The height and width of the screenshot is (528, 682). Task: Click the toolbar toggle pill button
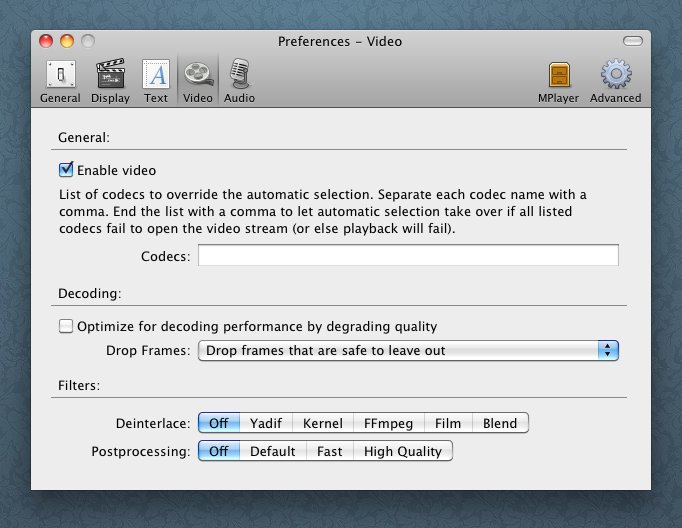pos(634,41)
